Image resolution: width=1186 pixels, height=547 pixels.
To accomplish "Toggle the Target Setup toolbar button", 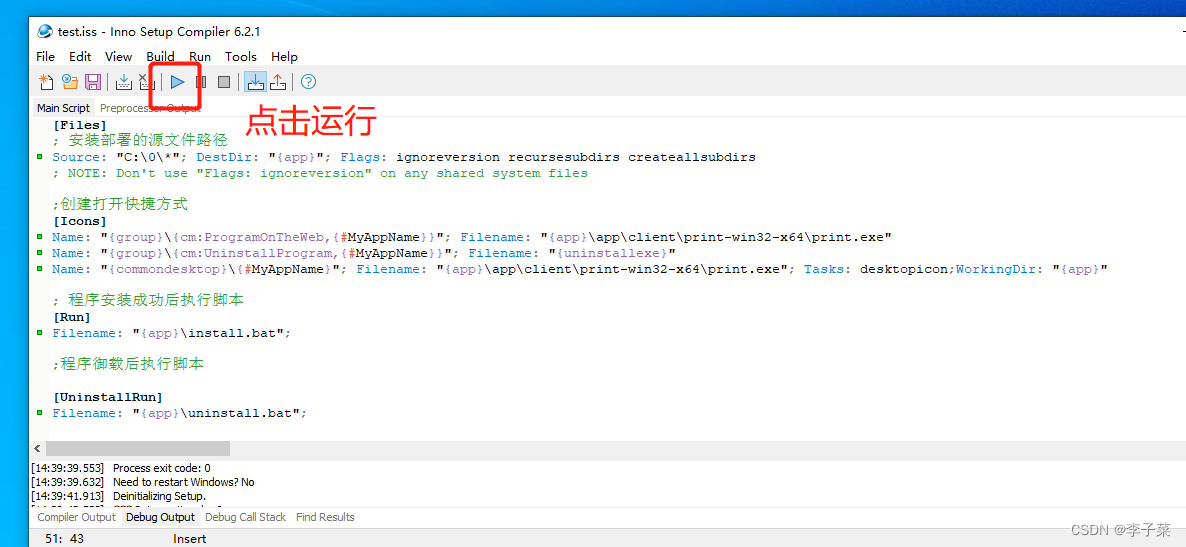I will pyautogui.click(x=255, y=82).
